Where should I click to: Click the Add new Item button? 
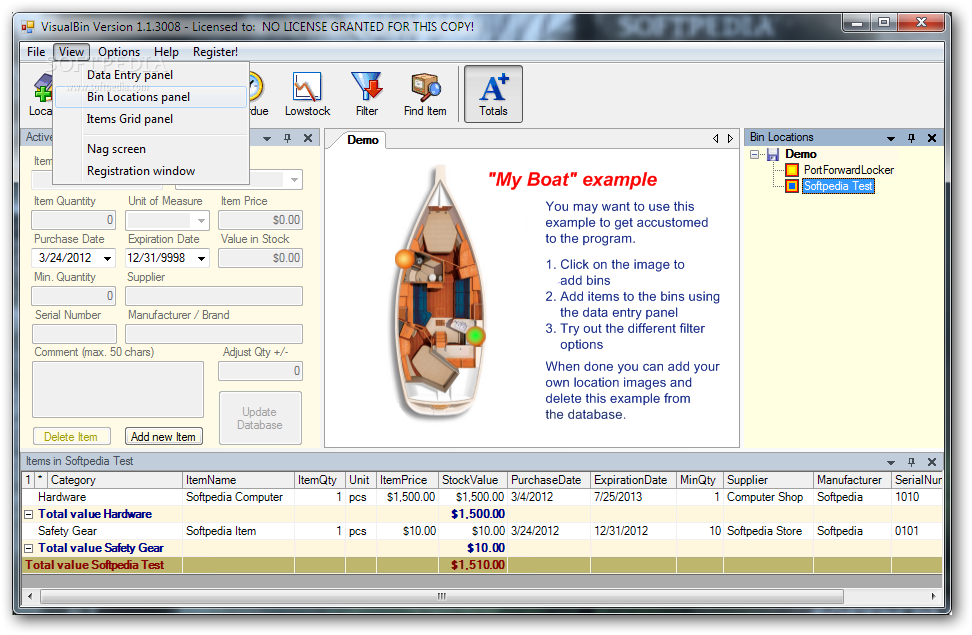(x=163, y=437)
